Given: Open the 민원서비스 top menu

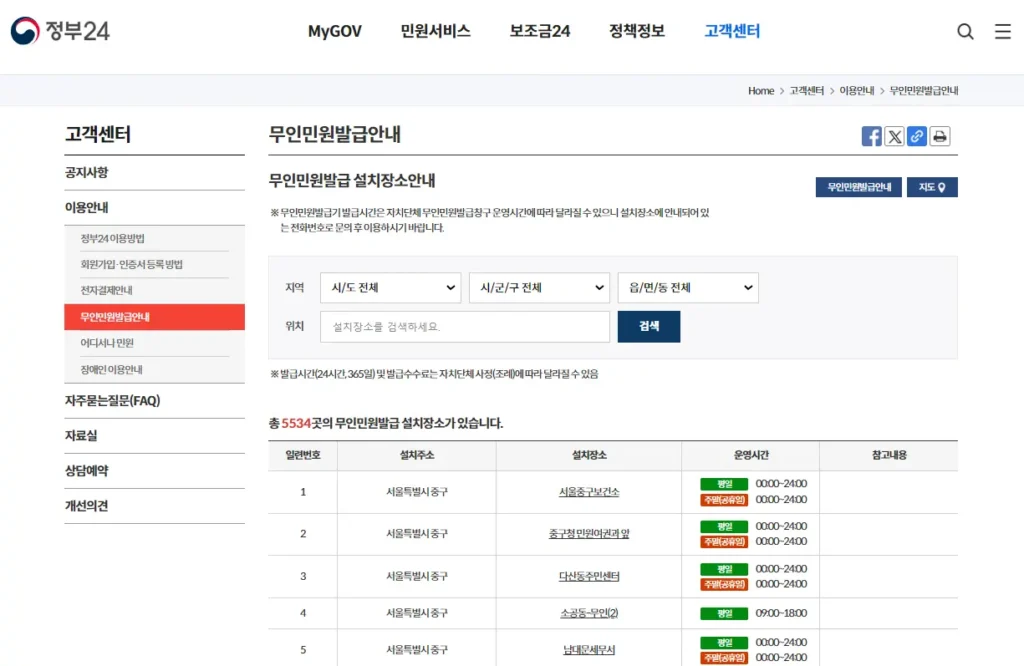Looking at the screenshot, I should pos(435,31).
